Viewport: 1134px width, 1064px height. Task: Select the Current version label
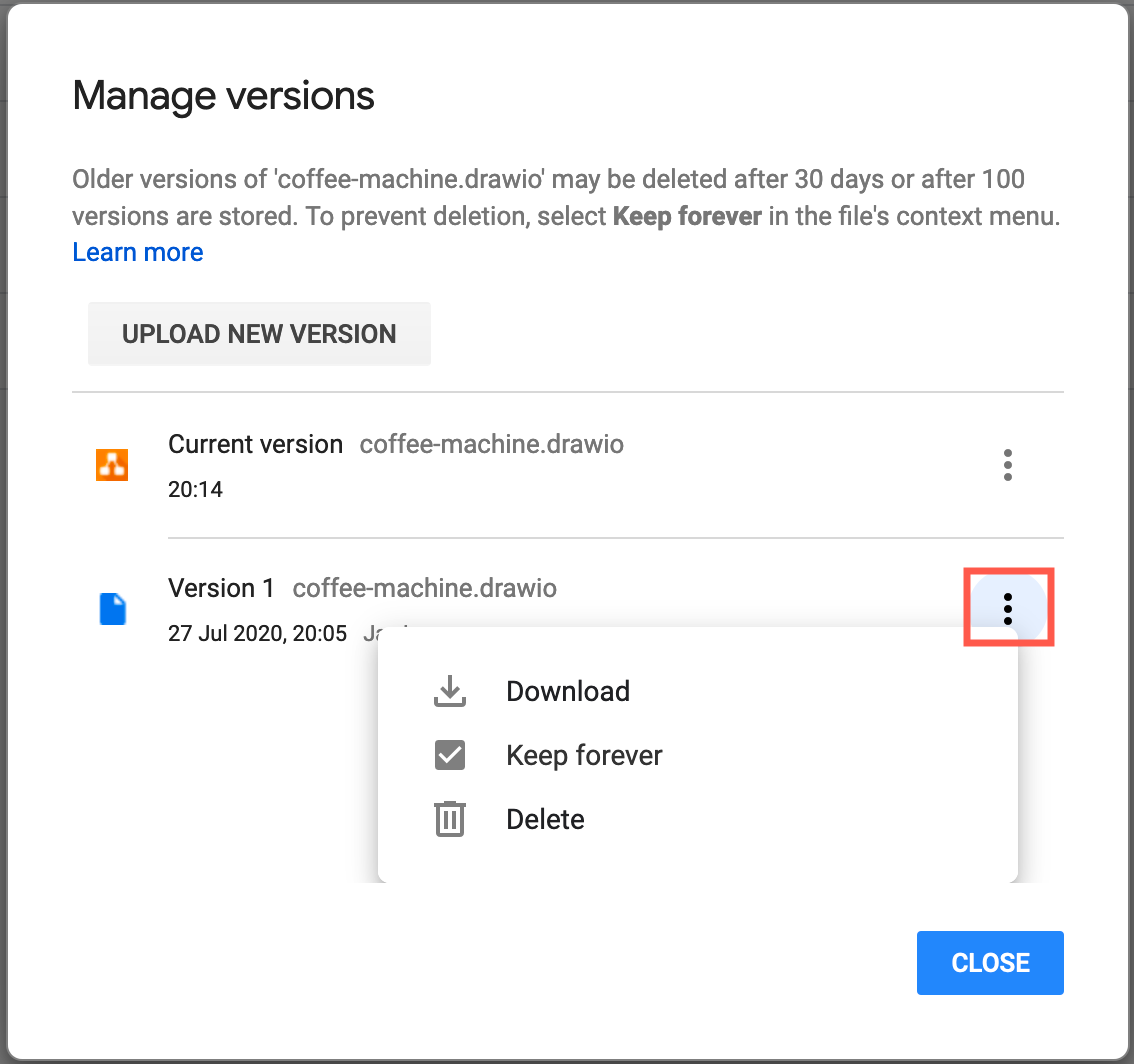(255, 444)
